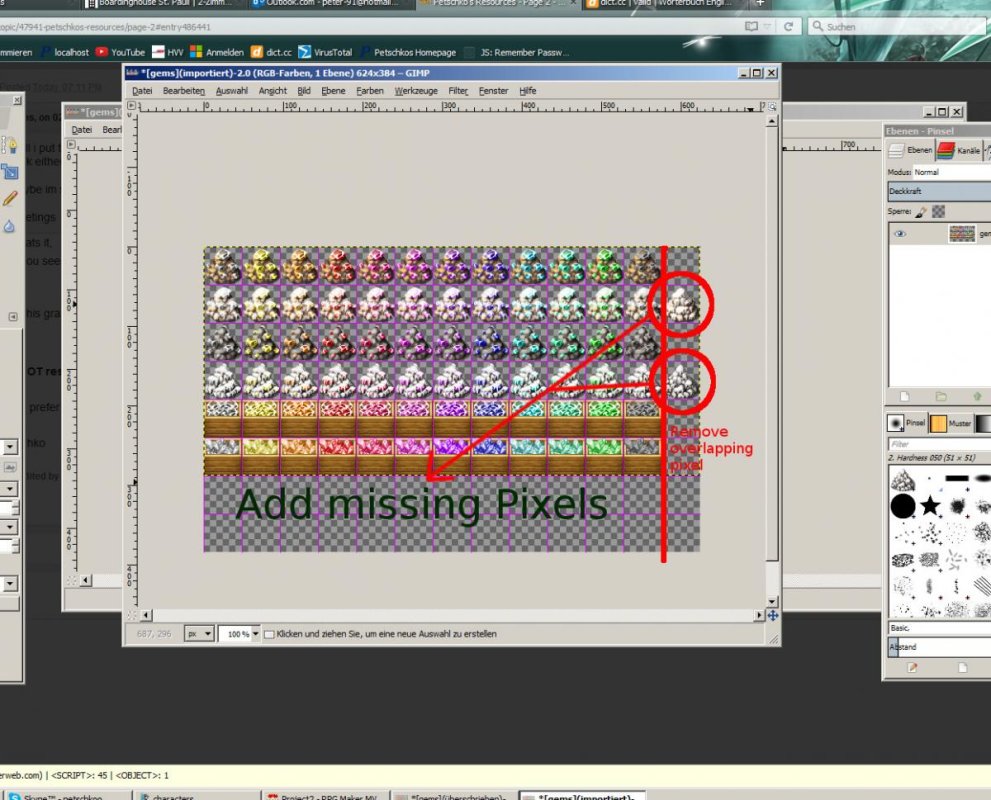
Task: Click the navigation cross icon at canvas corner
Action: click(x=772, y=615)
